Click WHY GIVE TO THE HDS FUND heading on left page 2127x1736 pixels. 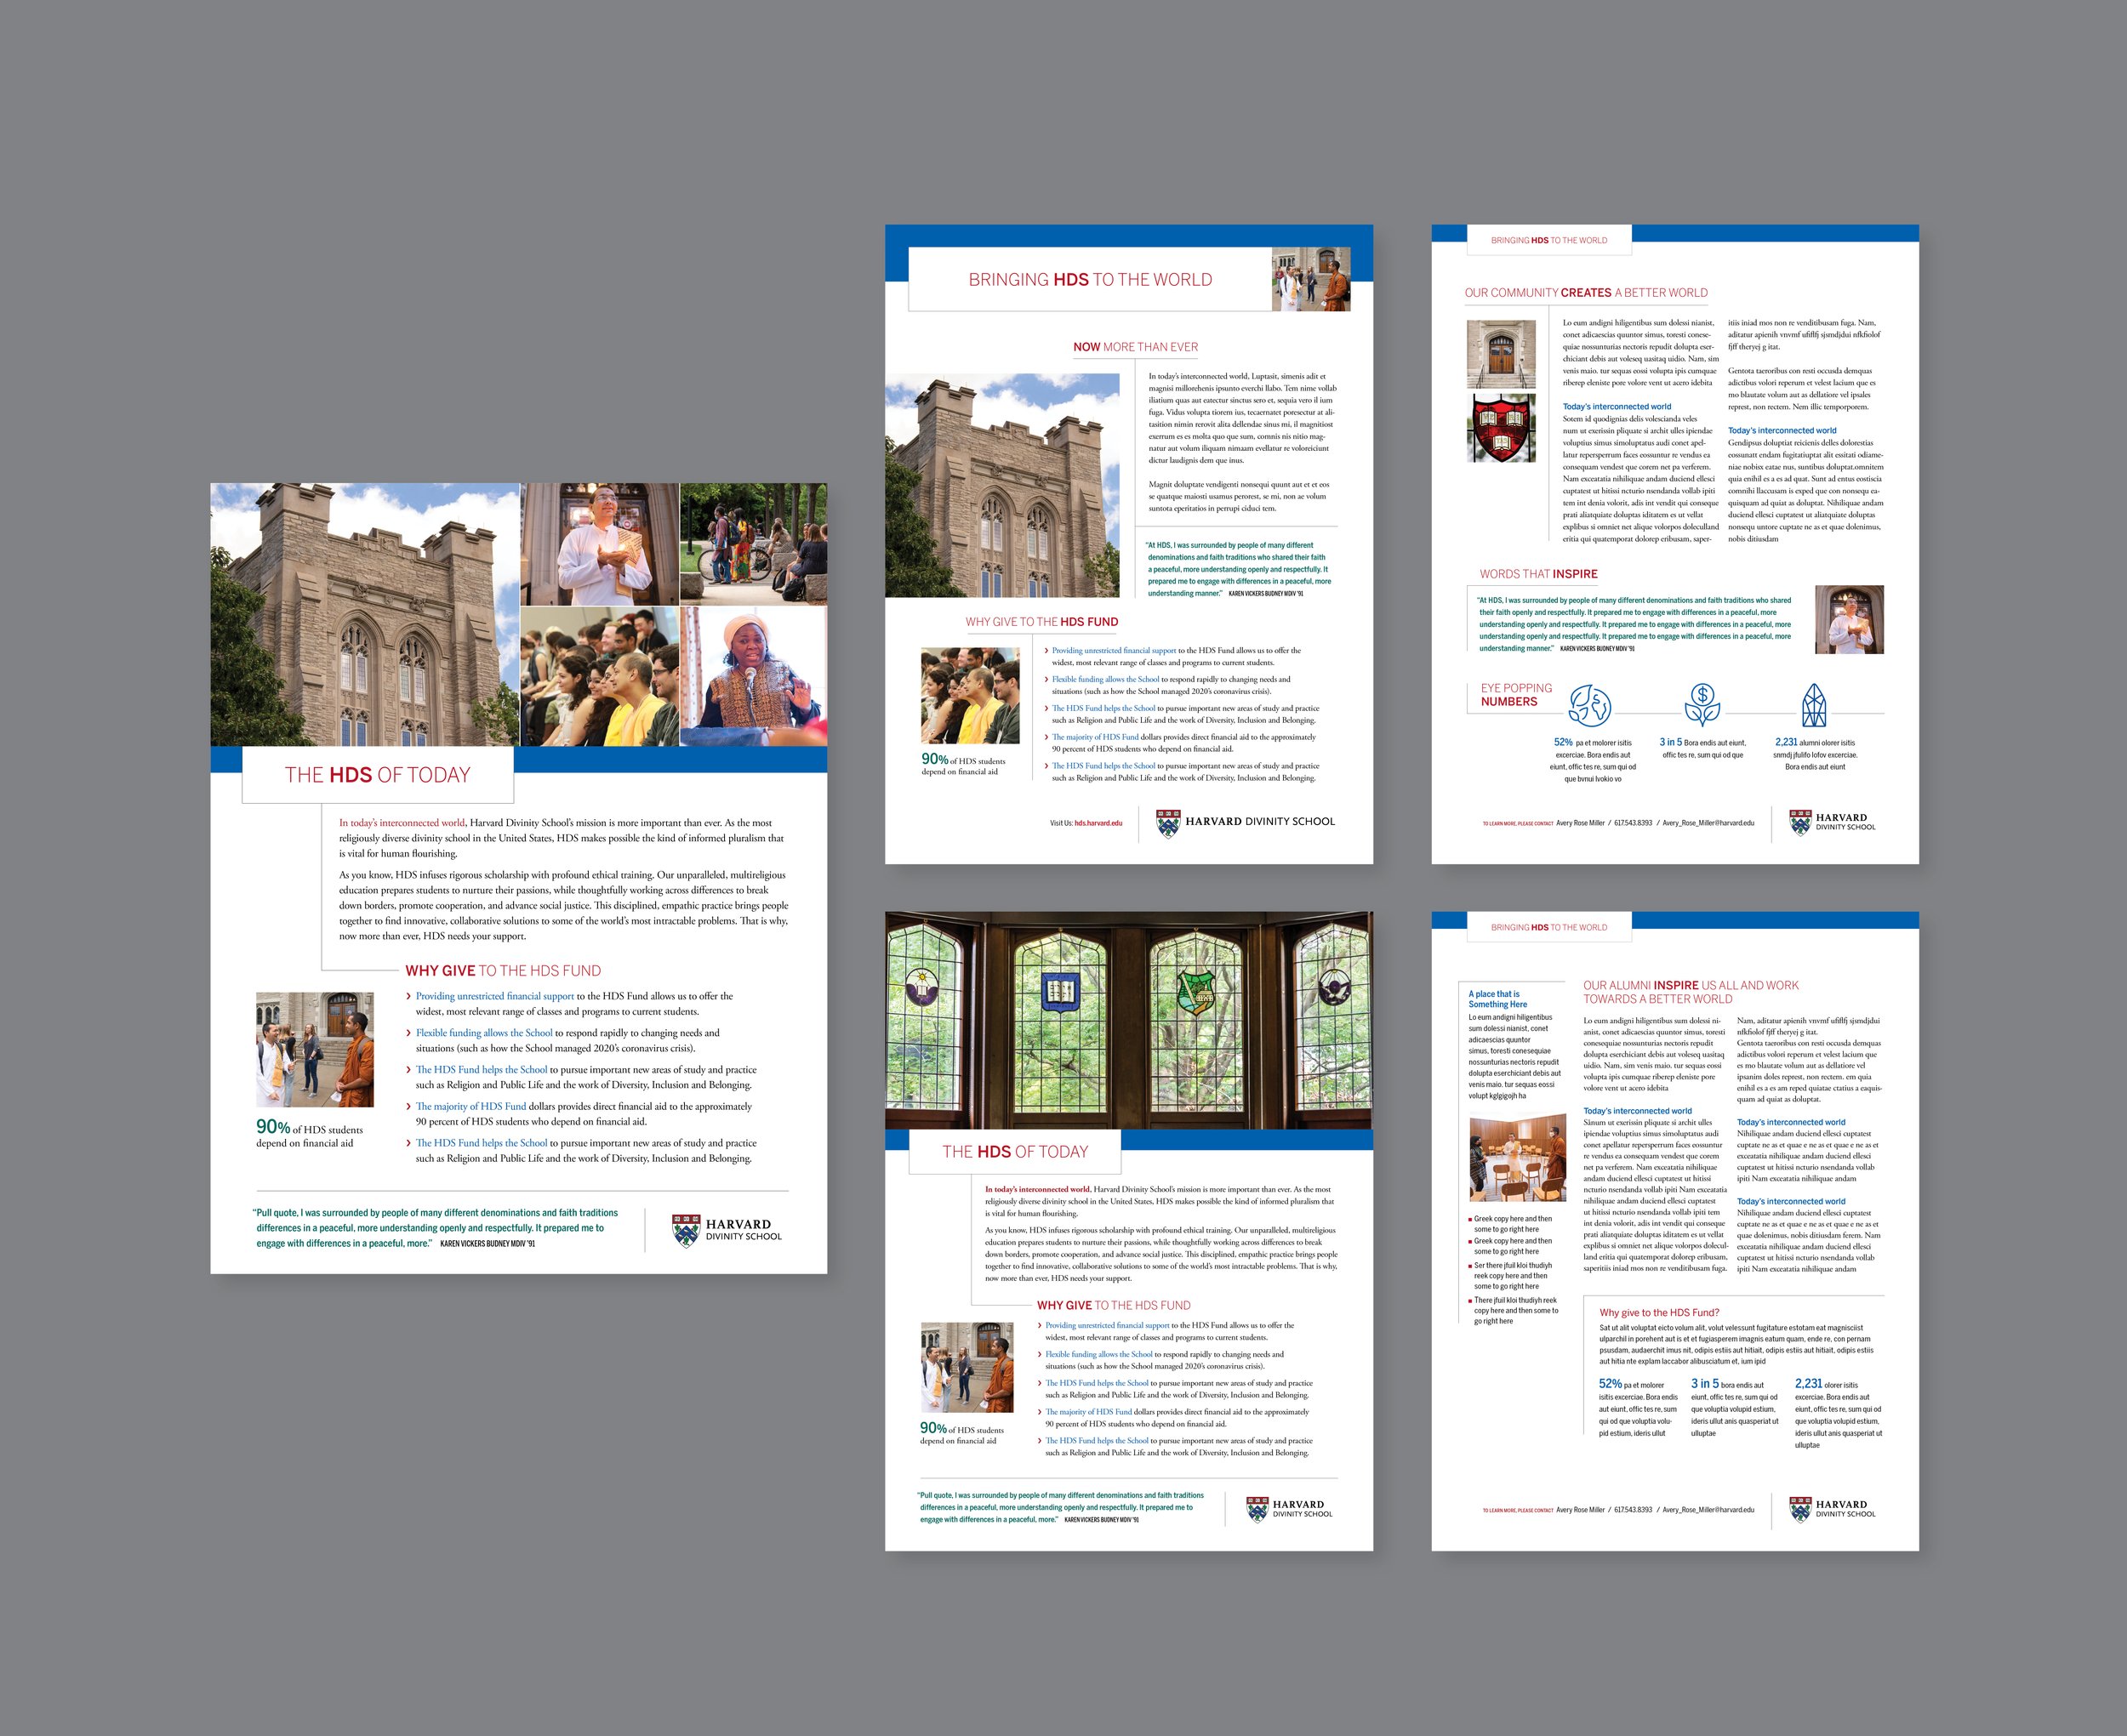[503, 971]
